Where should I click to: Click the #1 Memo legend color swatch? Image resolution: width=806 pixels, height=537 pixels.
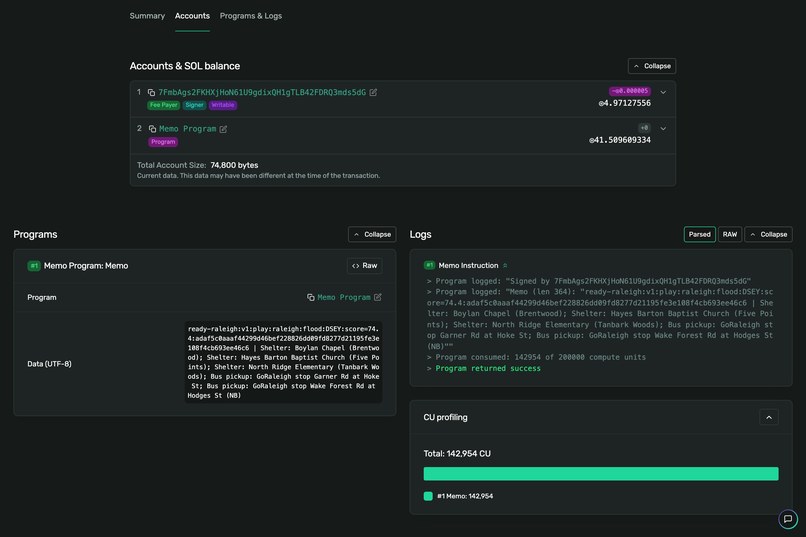click(x=428, y=496)
